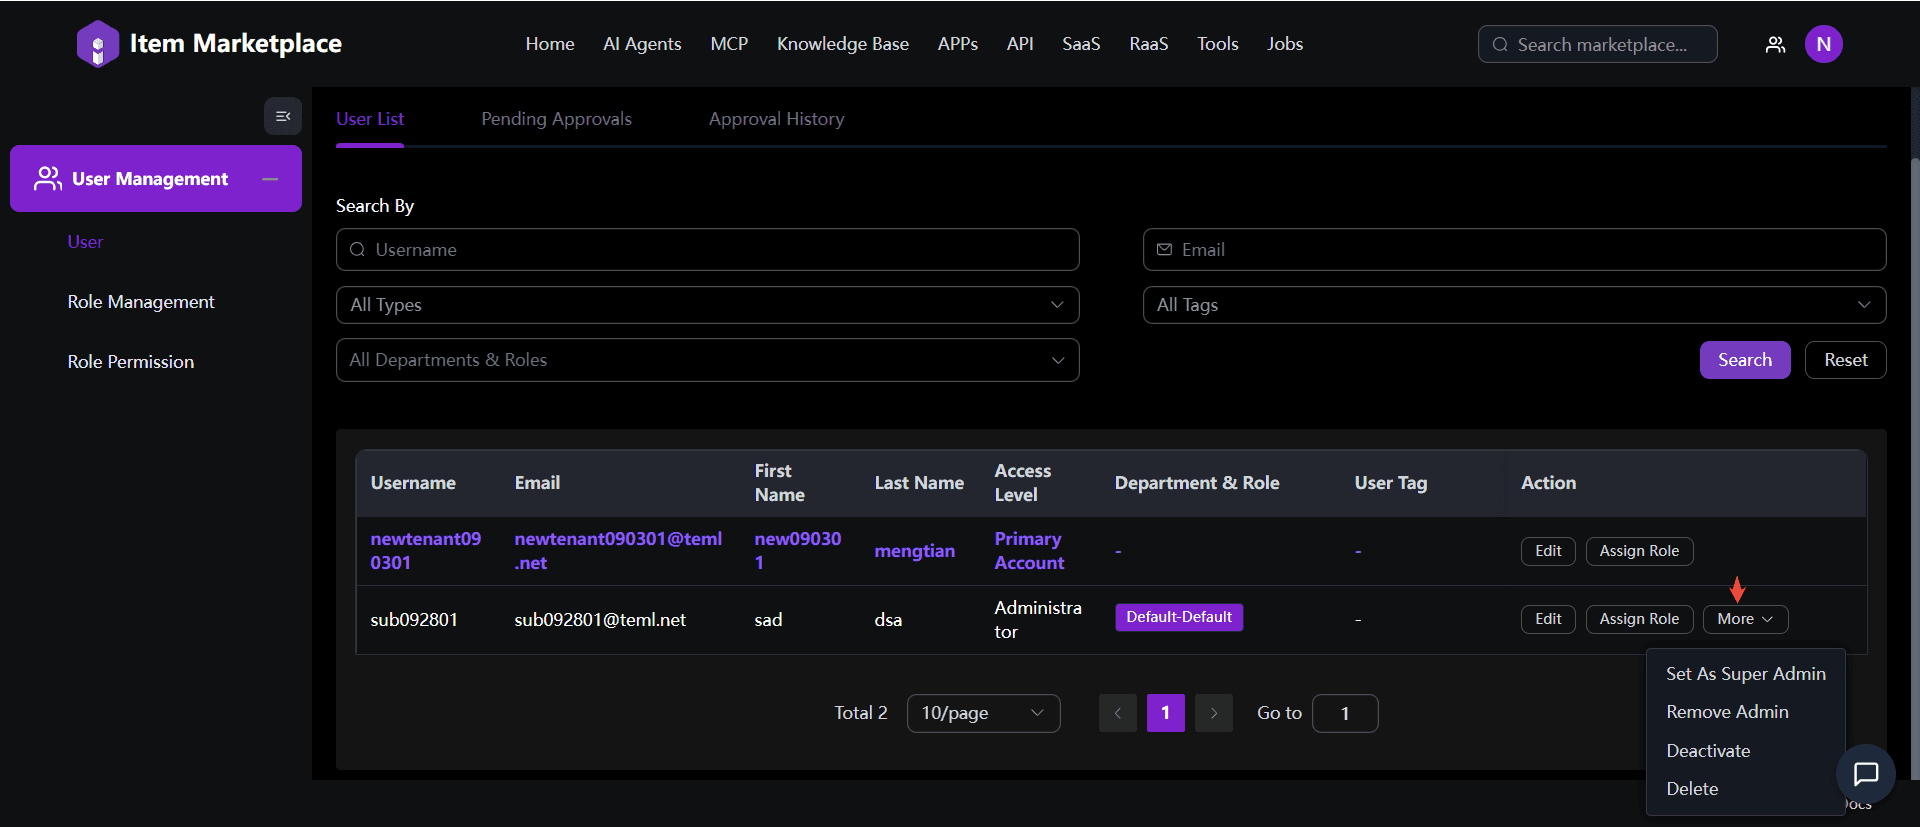The image size is (1920, 827).
Task: Select Deactivate from the More menu
Action: pyautogui.click(x=1707, y=751)
